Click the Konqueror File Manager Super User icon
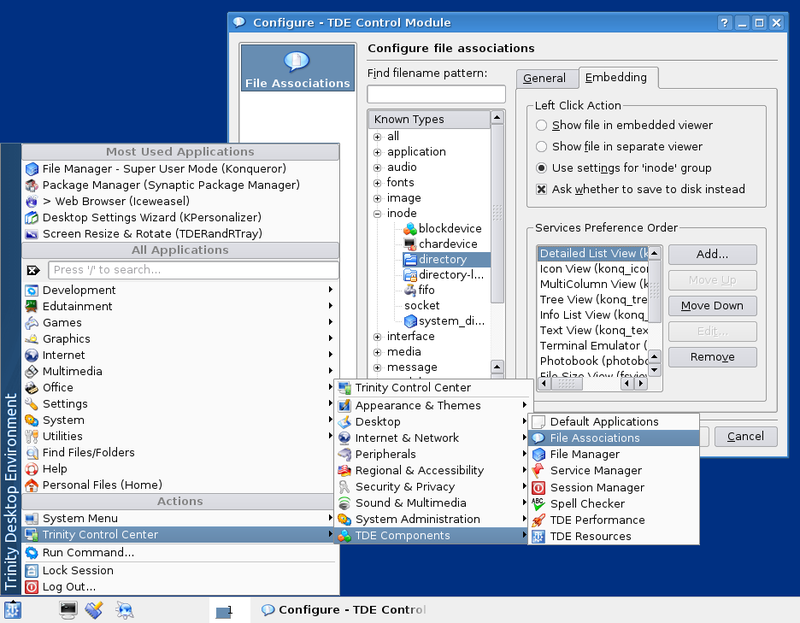Viewport: 800px width, 623px height. click(32, 169)
